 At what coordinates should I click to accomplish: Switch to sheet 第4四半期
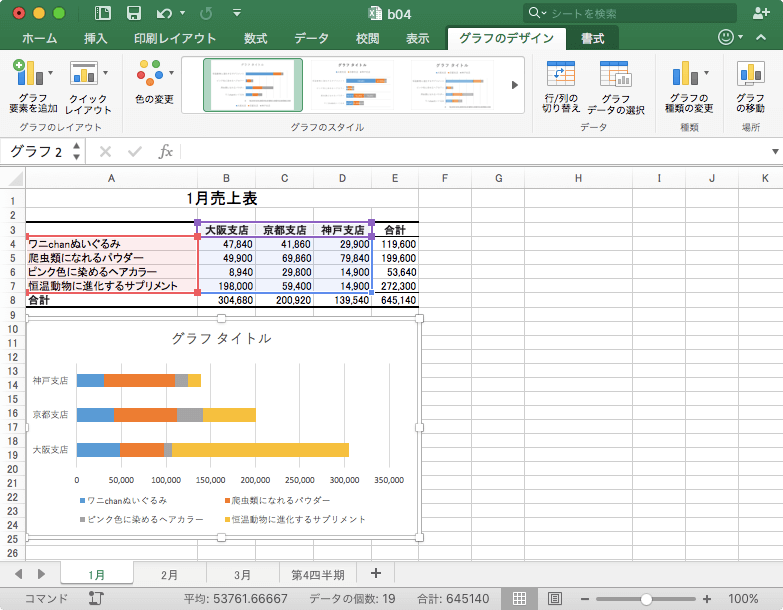[318, 575]
